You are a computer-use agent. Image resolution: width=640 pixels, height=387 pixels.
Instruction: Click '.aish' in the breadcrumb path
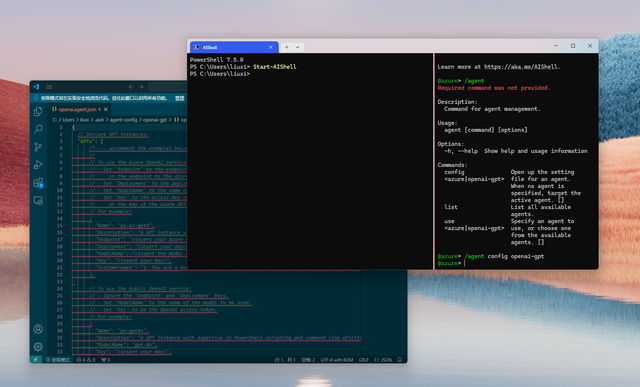click(x=99, y=120)
